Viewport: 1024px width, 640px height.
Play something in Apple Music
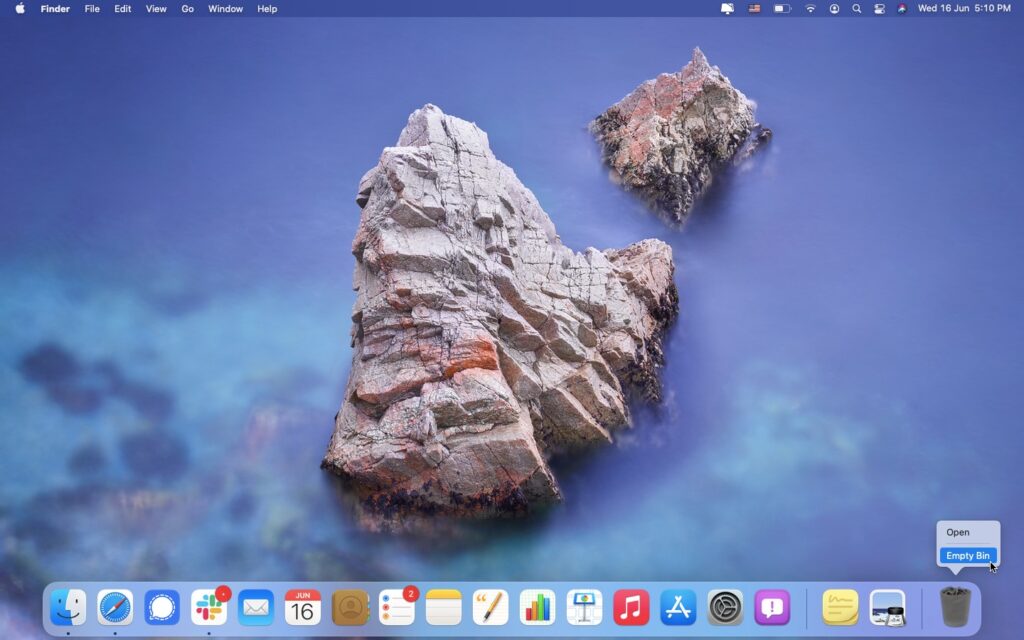coord(630,605)
